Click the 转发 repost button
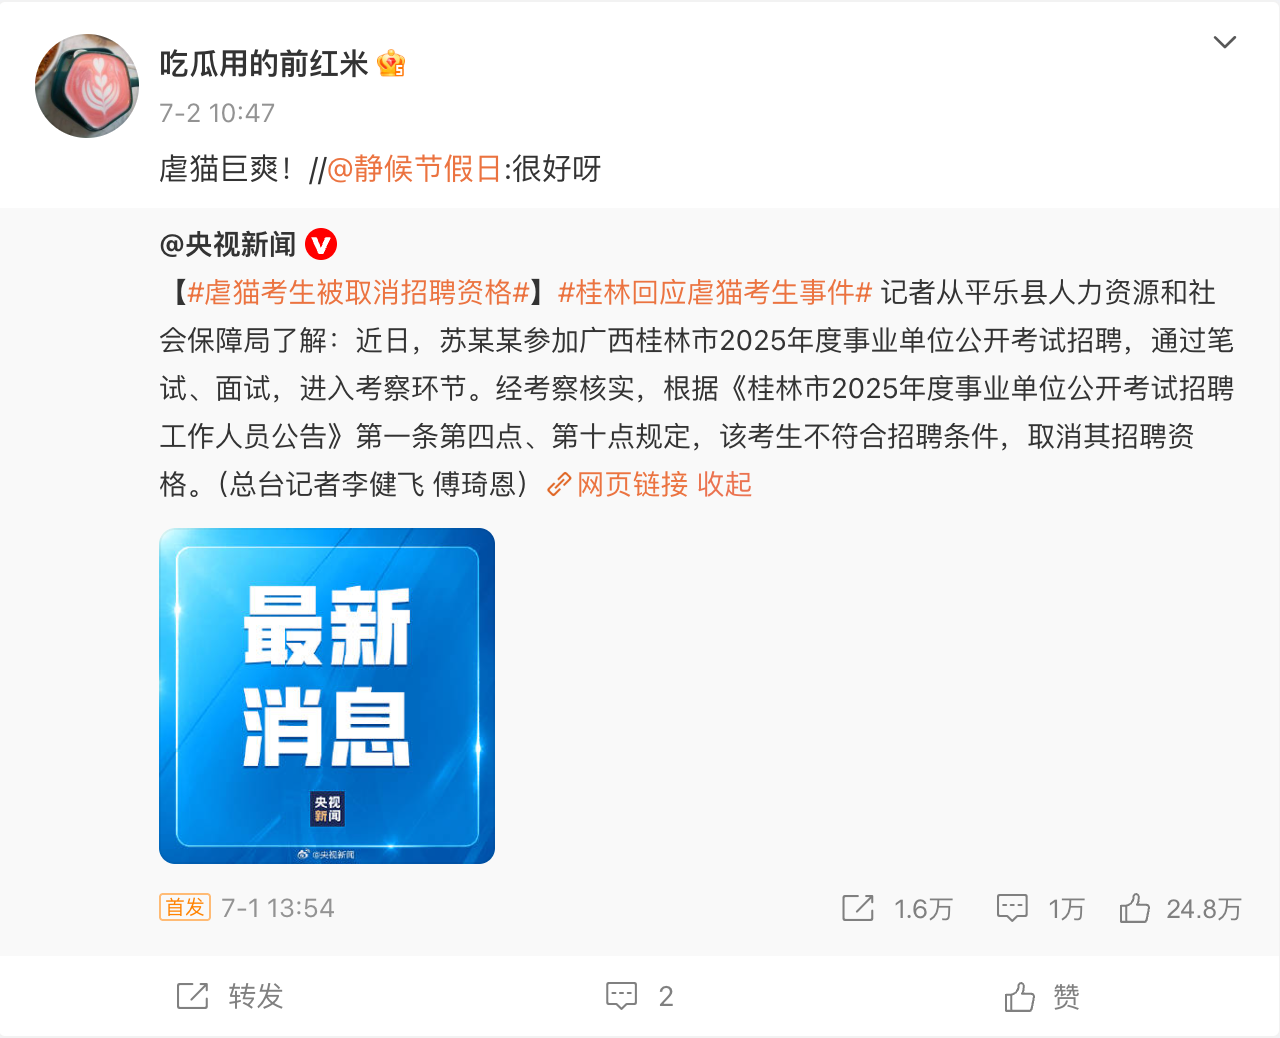The width and height of the screenshot is (1280, 1038). pos(231,996)
